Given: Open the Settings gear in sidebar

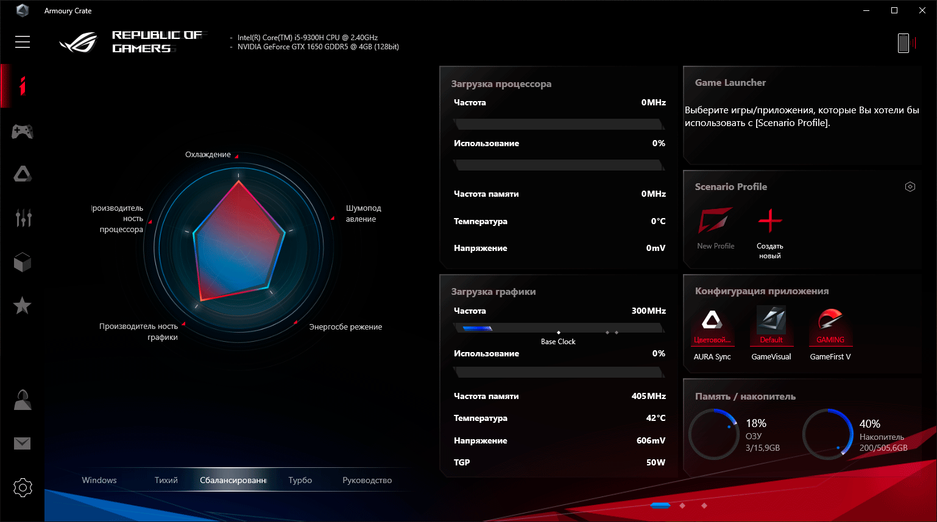Looking at the screenshot, I should (x=23, y=487).
